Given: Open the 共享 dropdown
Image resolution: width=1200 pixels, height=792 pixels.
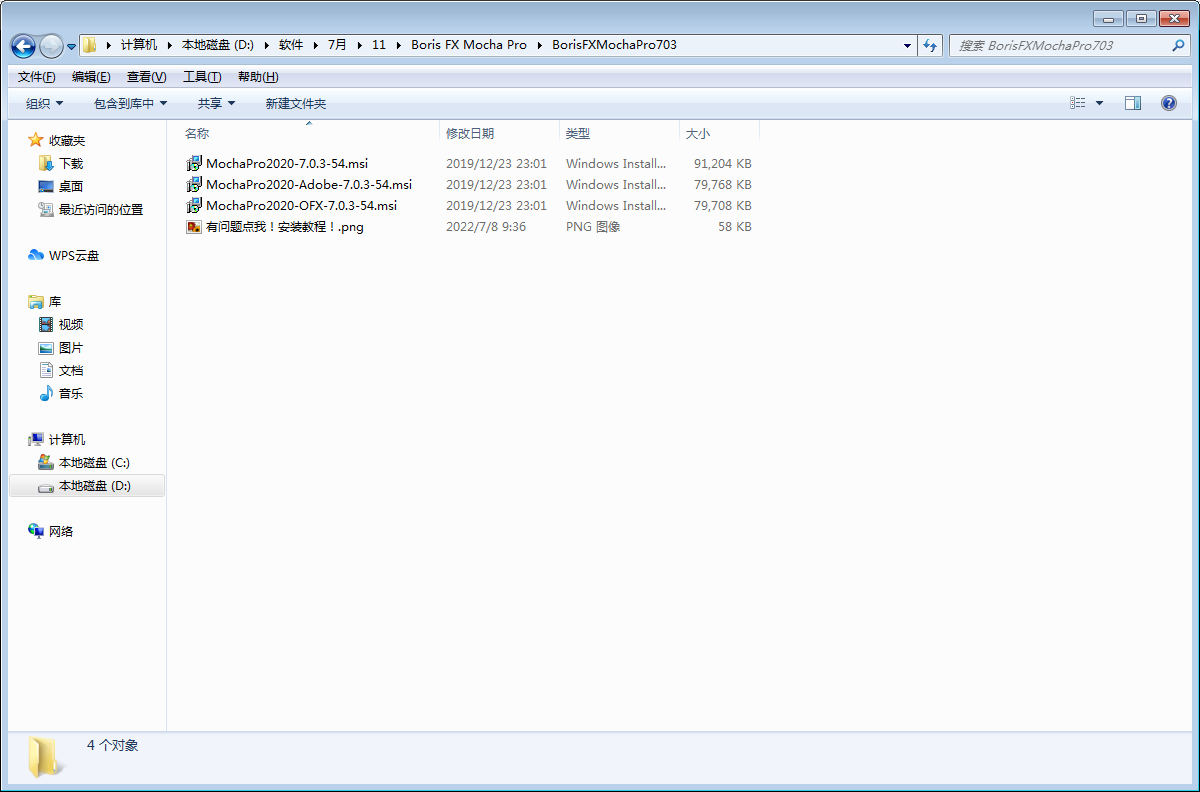Looking at the screenshot, I should point(216,103).
